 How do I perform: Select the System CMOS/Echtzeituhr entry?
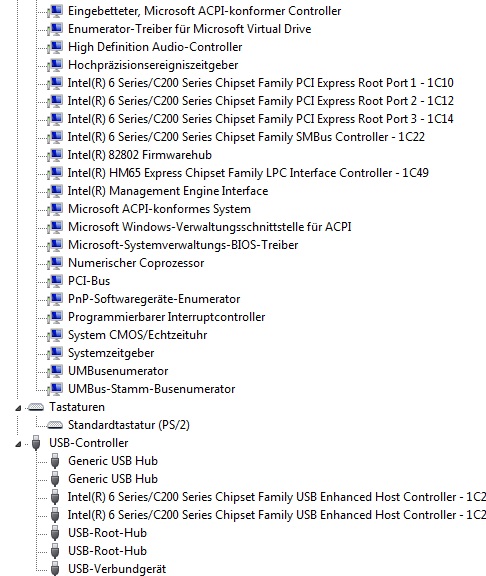[x=138, y=335]
